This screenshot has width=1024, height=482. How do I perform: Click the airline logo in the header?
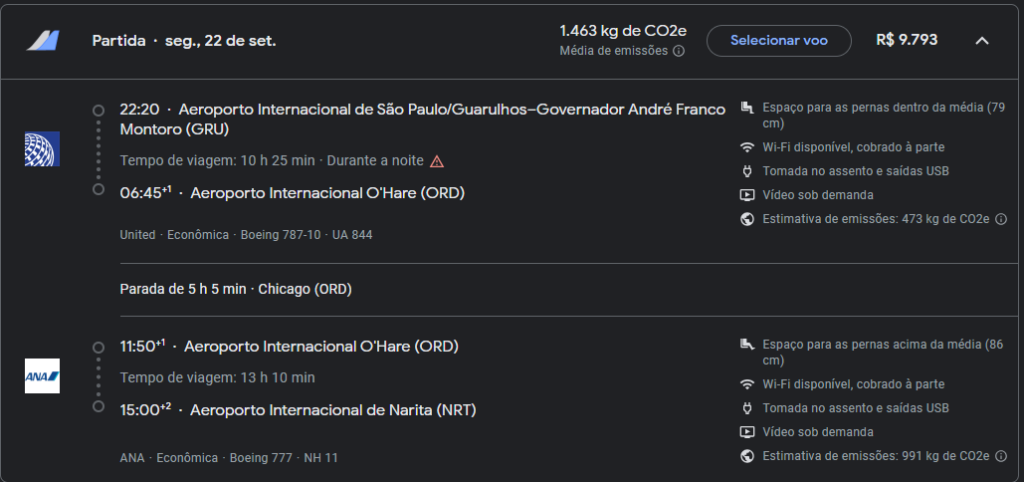[43, 41]
